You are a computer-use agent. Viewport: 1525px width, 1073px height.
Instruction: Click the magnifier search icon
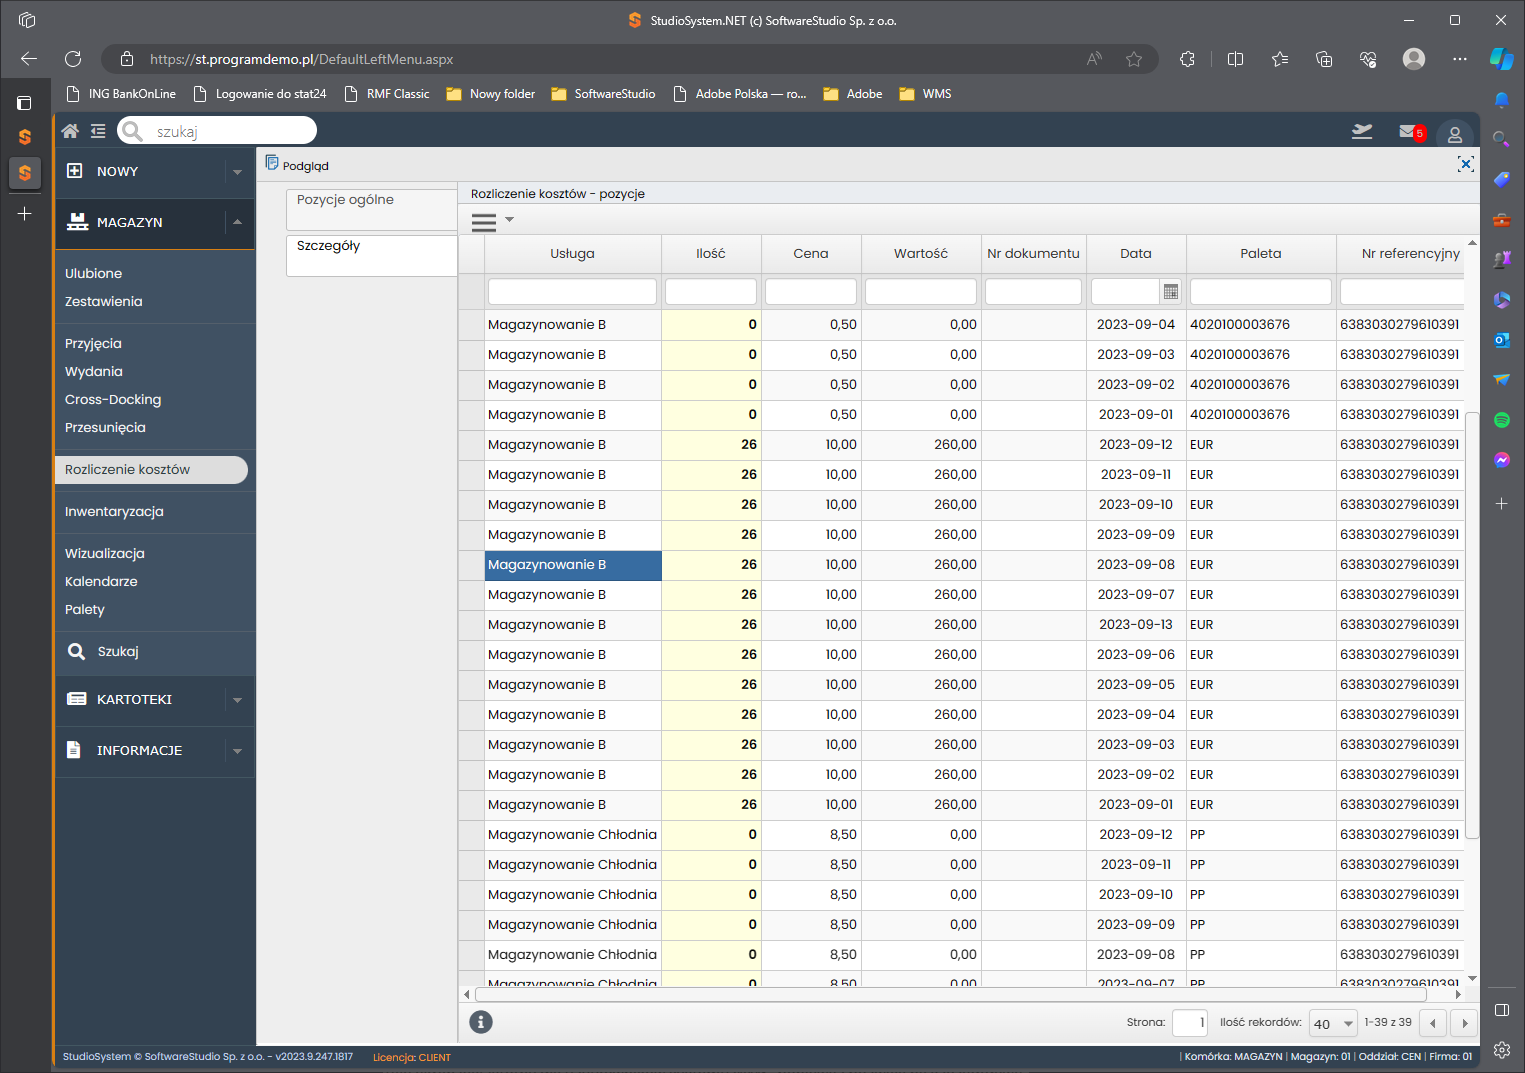(132, 131)
